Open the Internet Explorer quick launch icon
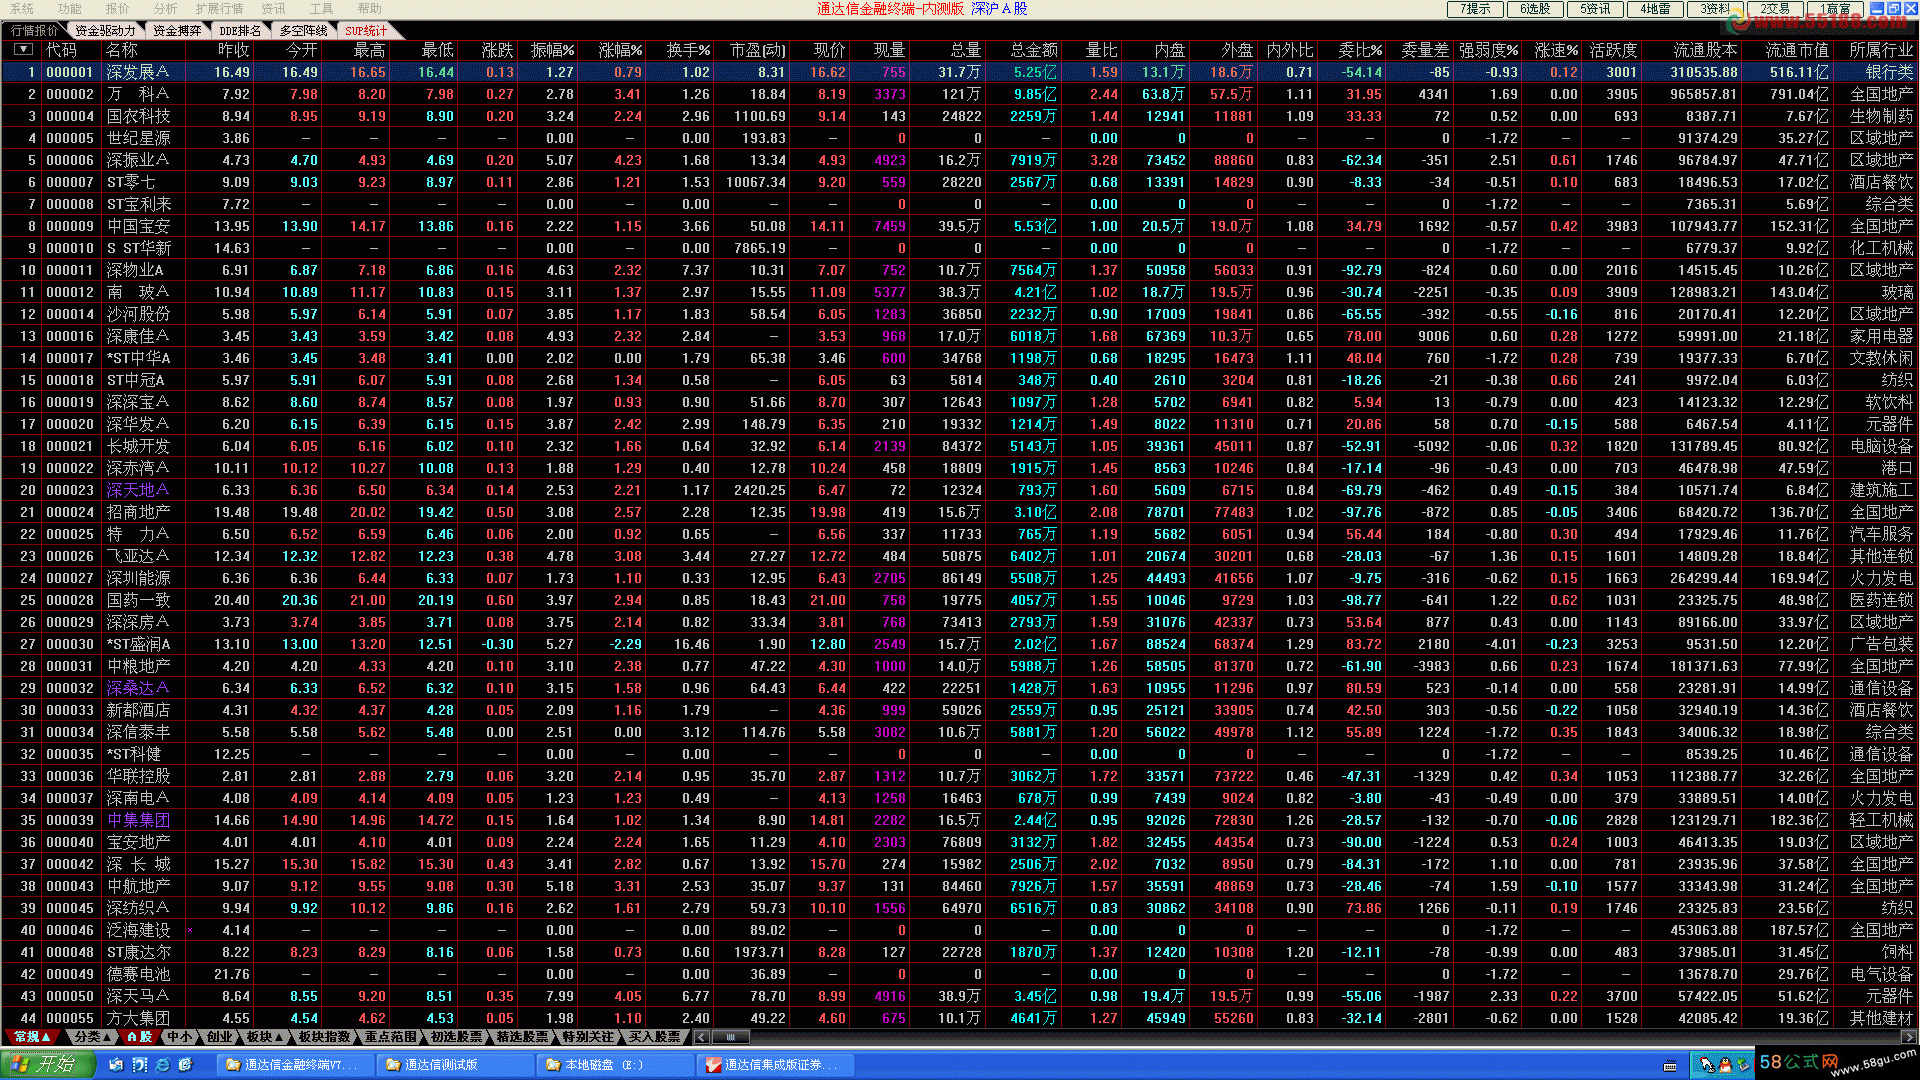This screenshot has height=1080, width=1920. coord(163,1064)
